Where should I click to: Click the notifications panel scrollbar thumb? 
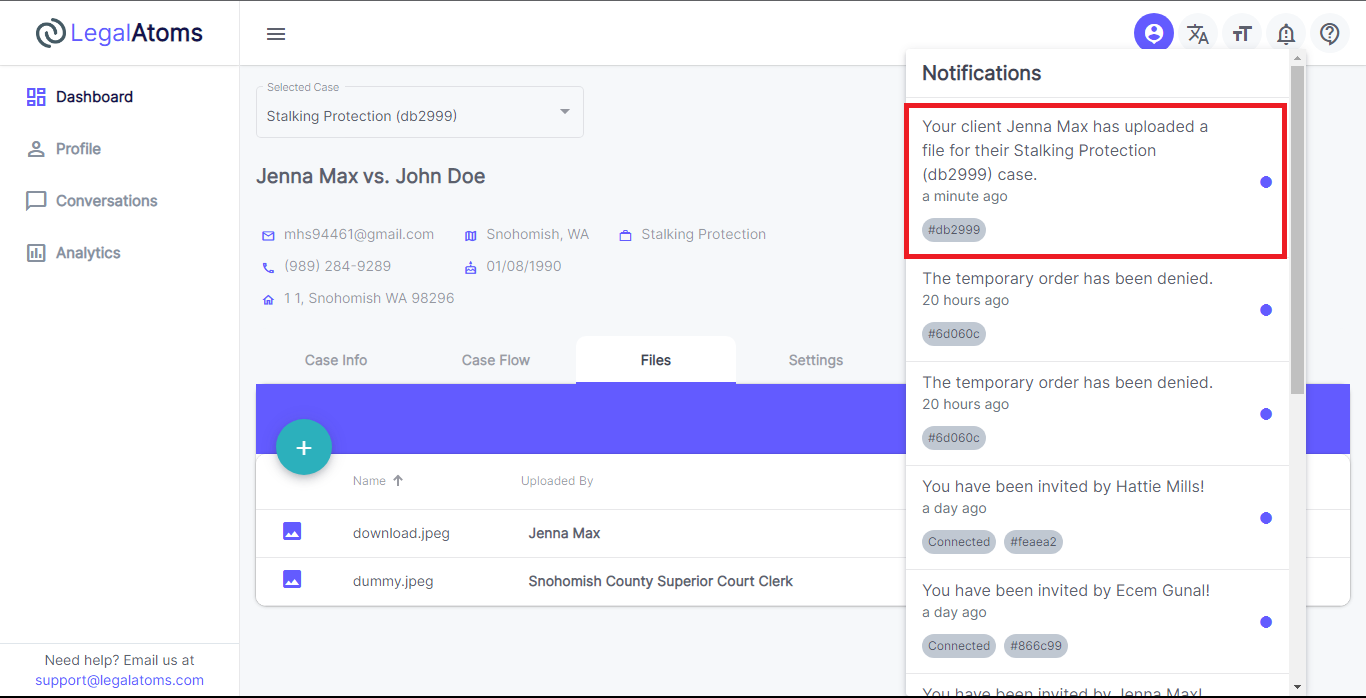point(1297,230)
